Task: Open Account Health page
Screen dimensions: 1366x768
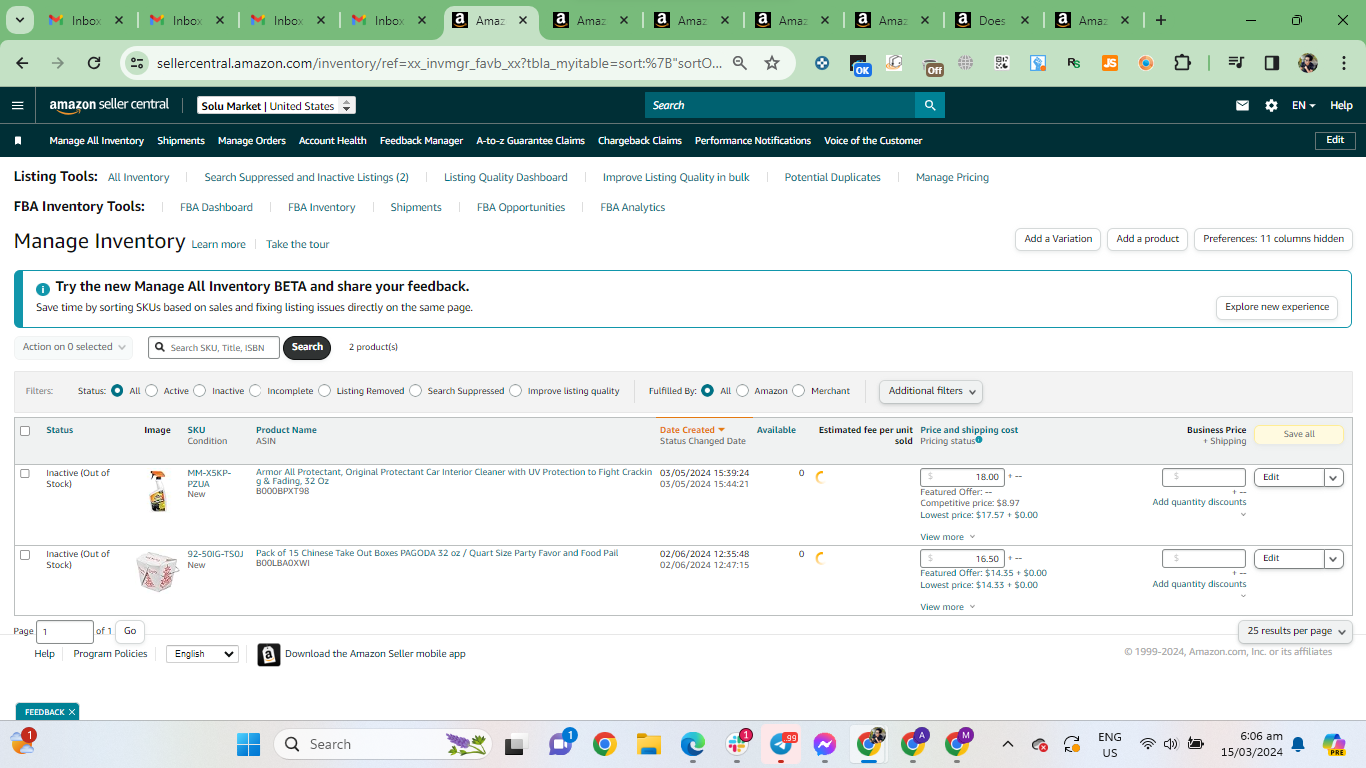Action: (x=333, y=141)
